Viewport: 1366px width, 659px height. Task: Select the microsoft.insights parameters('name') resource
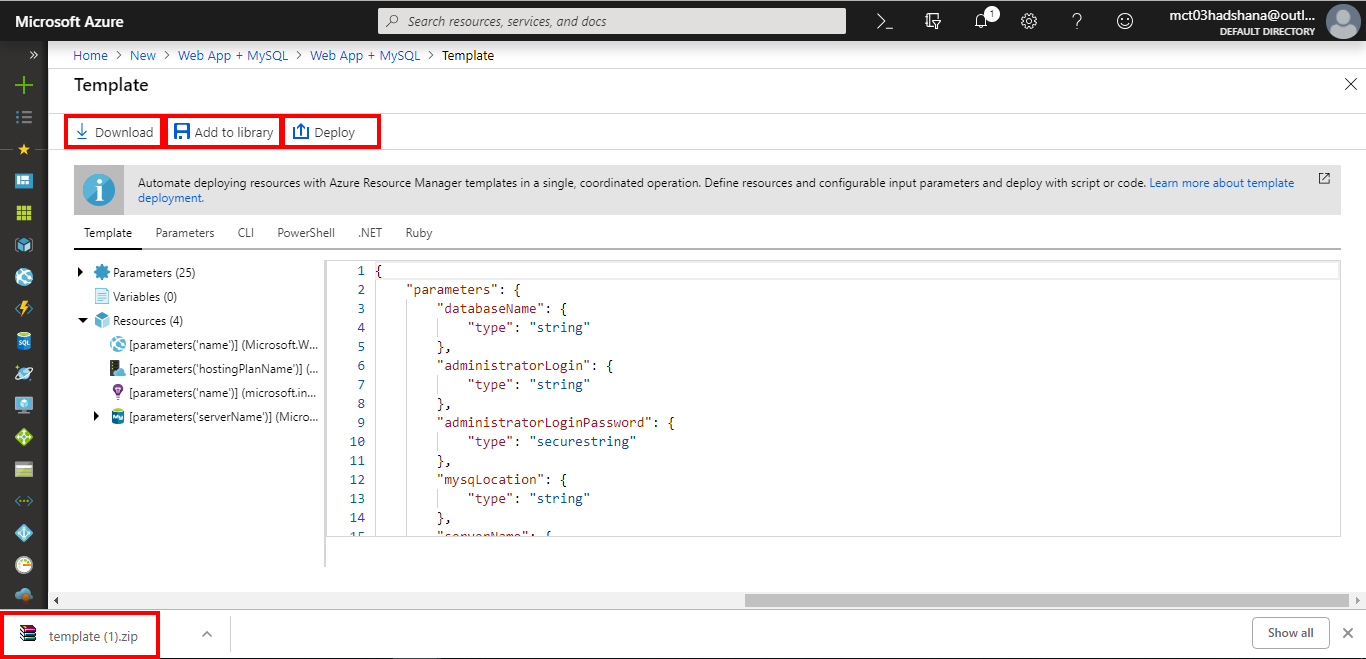[223, 393]
